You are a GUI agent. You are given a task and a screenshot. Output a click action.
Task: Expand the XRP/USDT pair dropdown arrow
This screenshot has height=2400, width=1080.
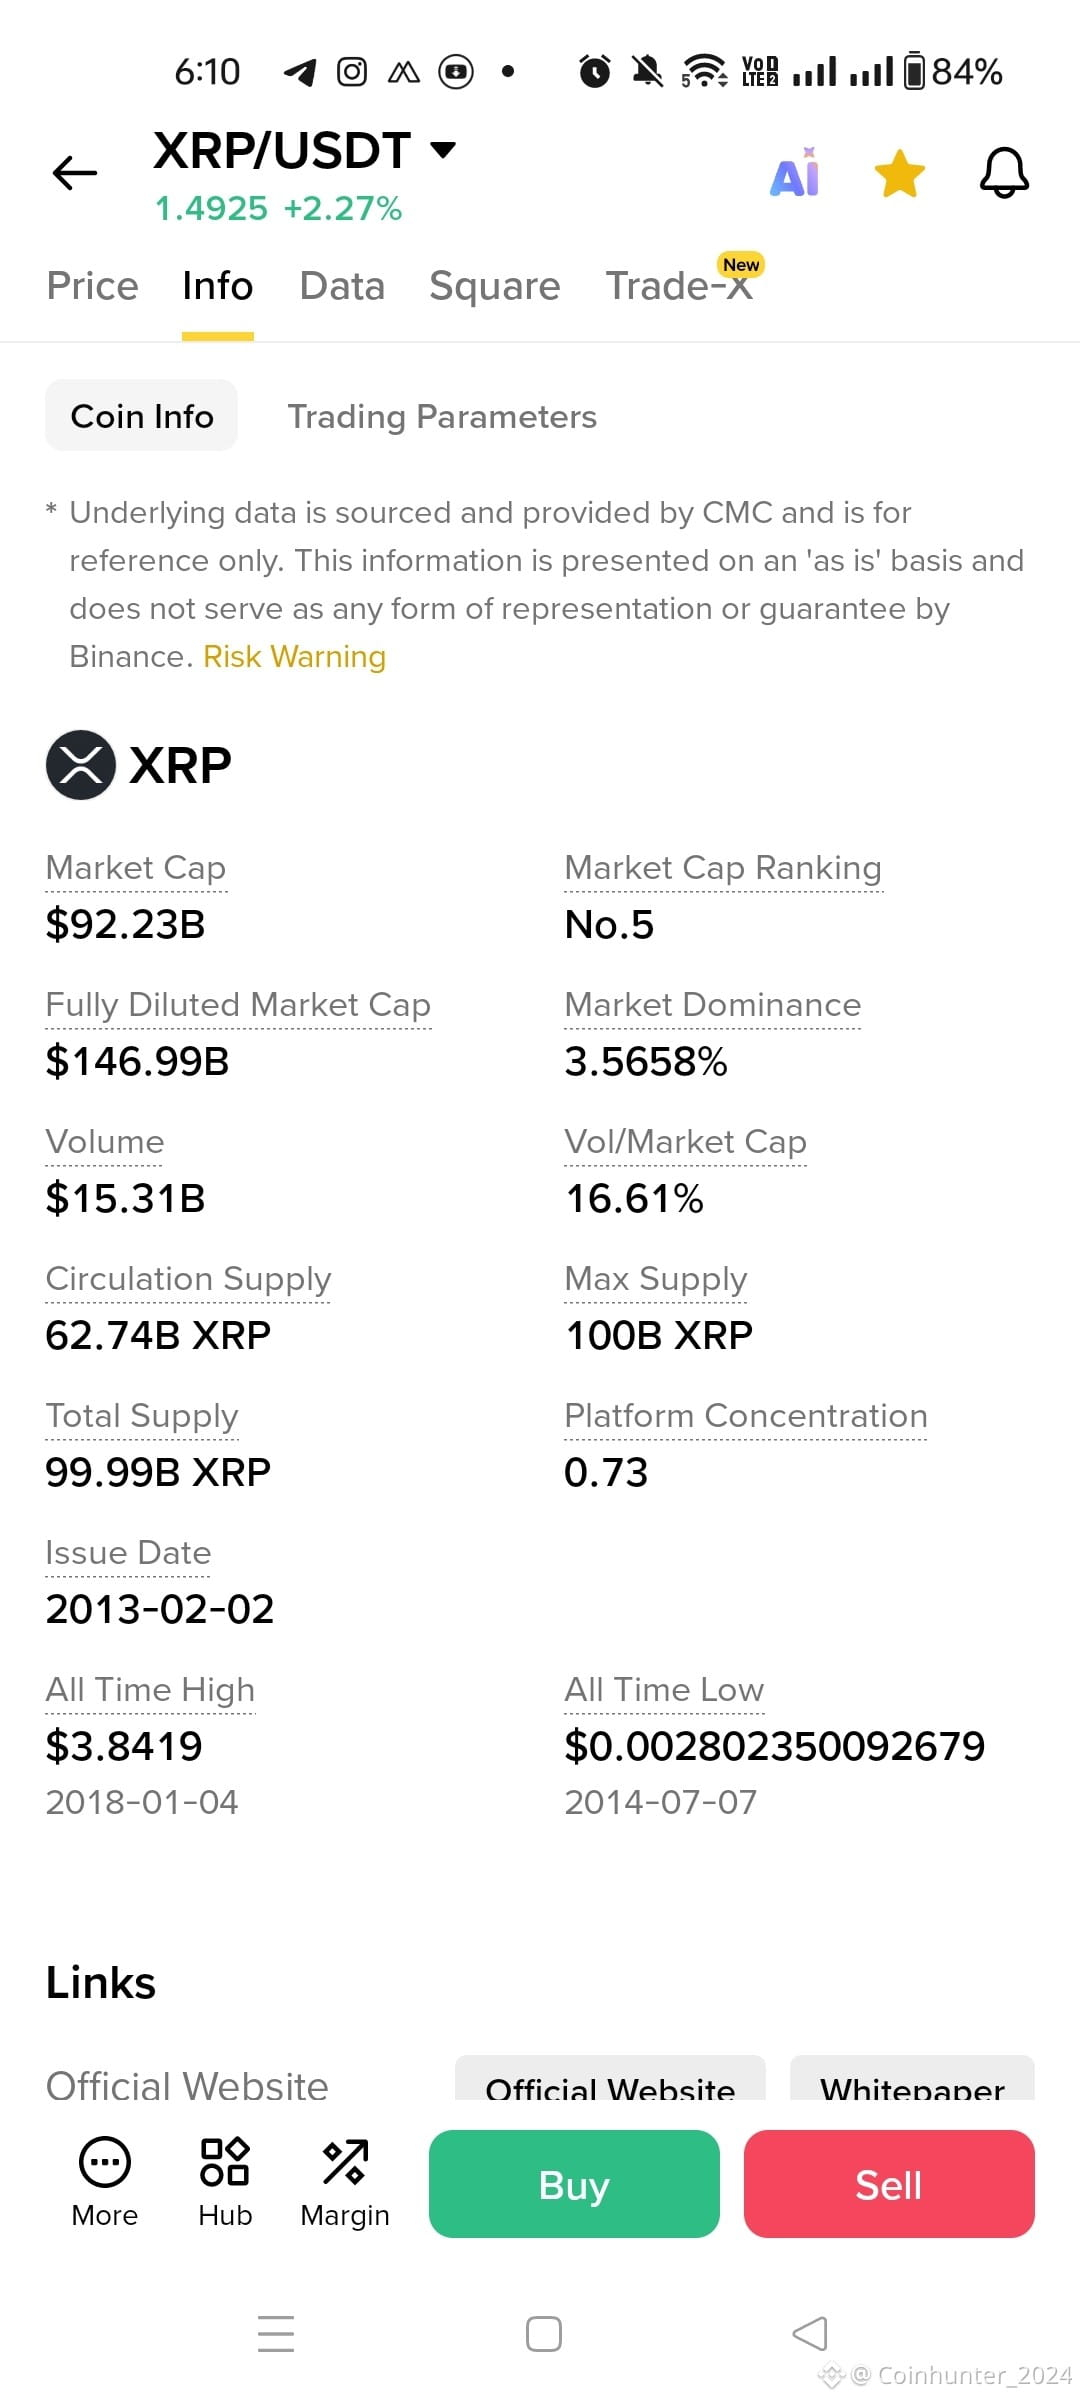pos(443,150)
